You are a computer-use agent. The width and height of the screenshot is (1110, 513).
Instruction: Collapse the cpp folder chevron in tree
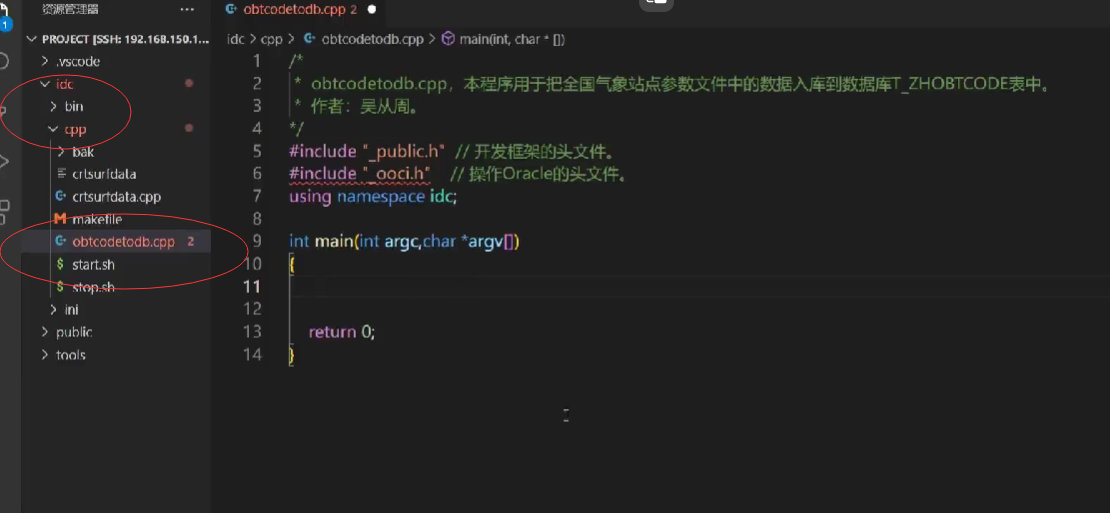pyautogui.click(x=54, y=129)
